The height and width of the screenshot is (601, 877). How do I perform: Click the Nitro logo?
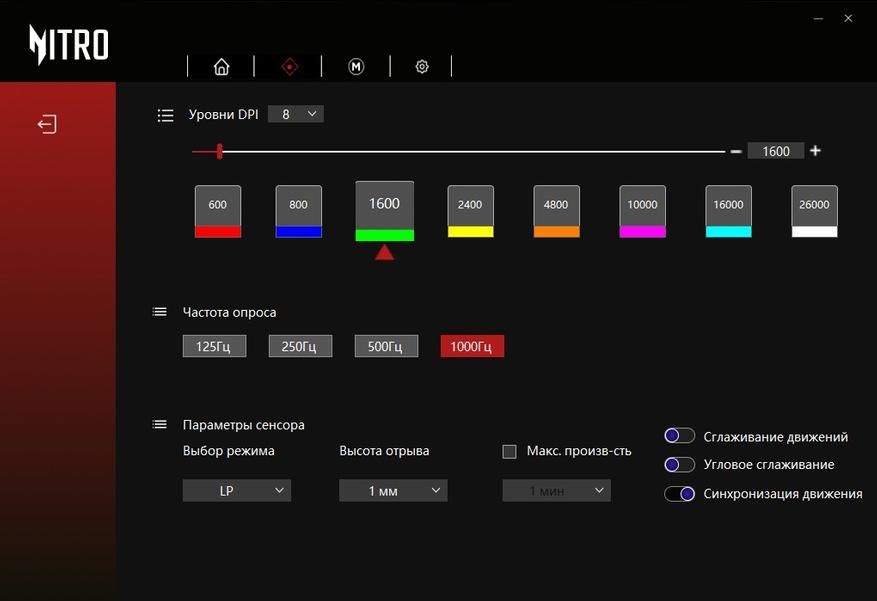click(x=69, y=45)
